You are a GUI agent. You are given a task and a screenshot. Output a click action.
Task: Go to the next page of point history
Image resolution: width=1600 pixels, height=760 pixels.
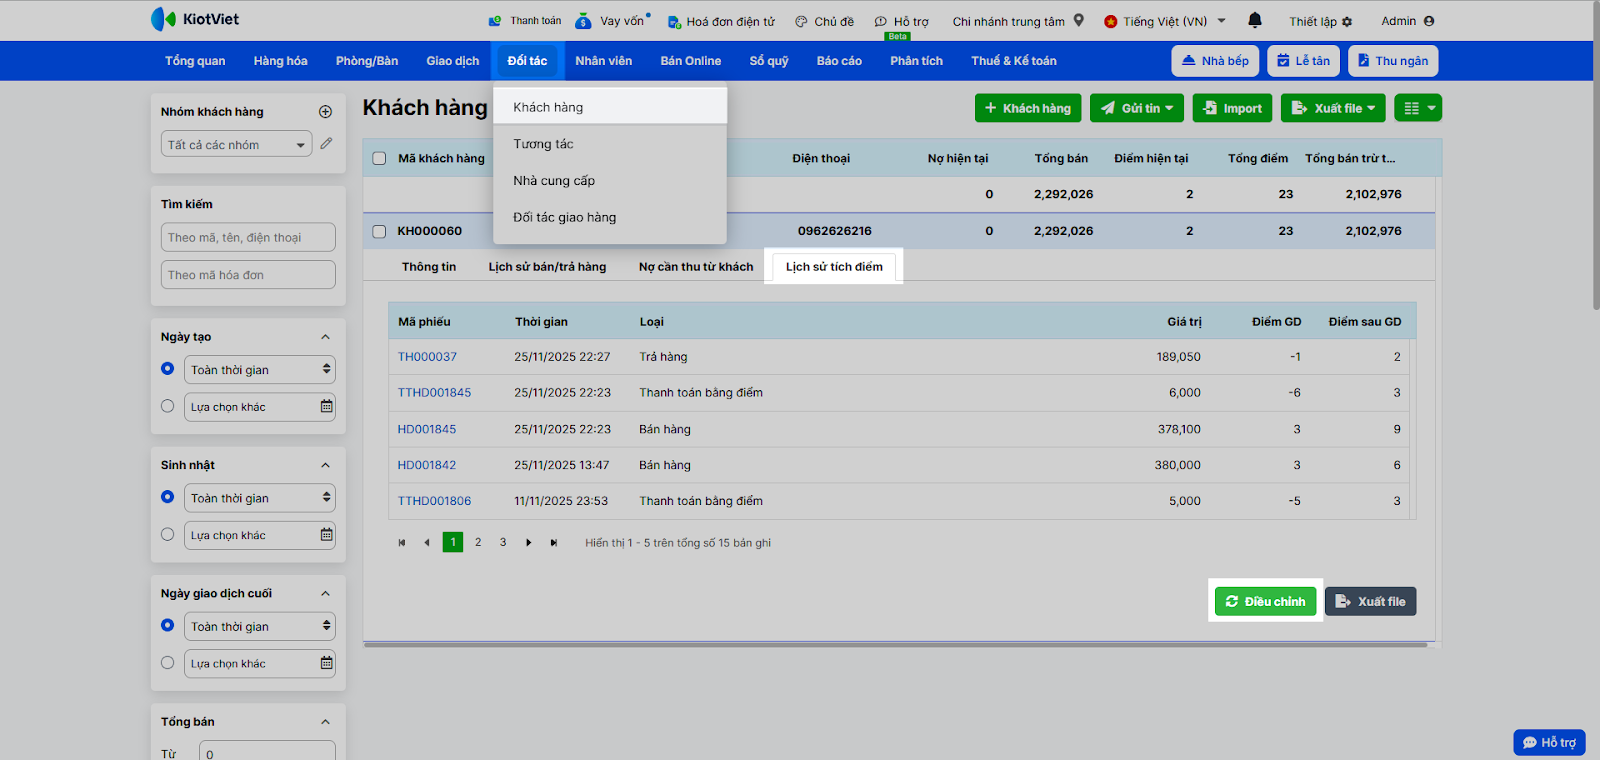(x=529, y=543)
